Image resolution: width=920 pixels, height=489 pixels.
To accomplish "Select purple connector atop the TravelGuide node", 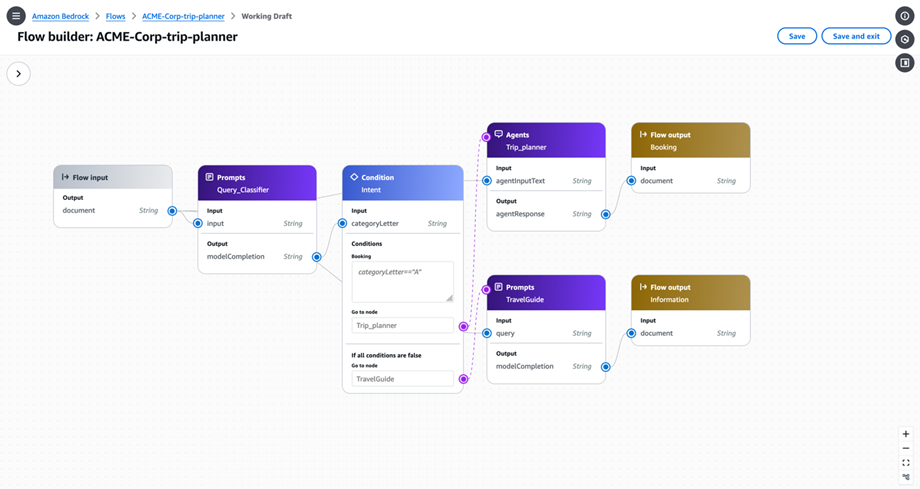I will click(x=486, y=289).
